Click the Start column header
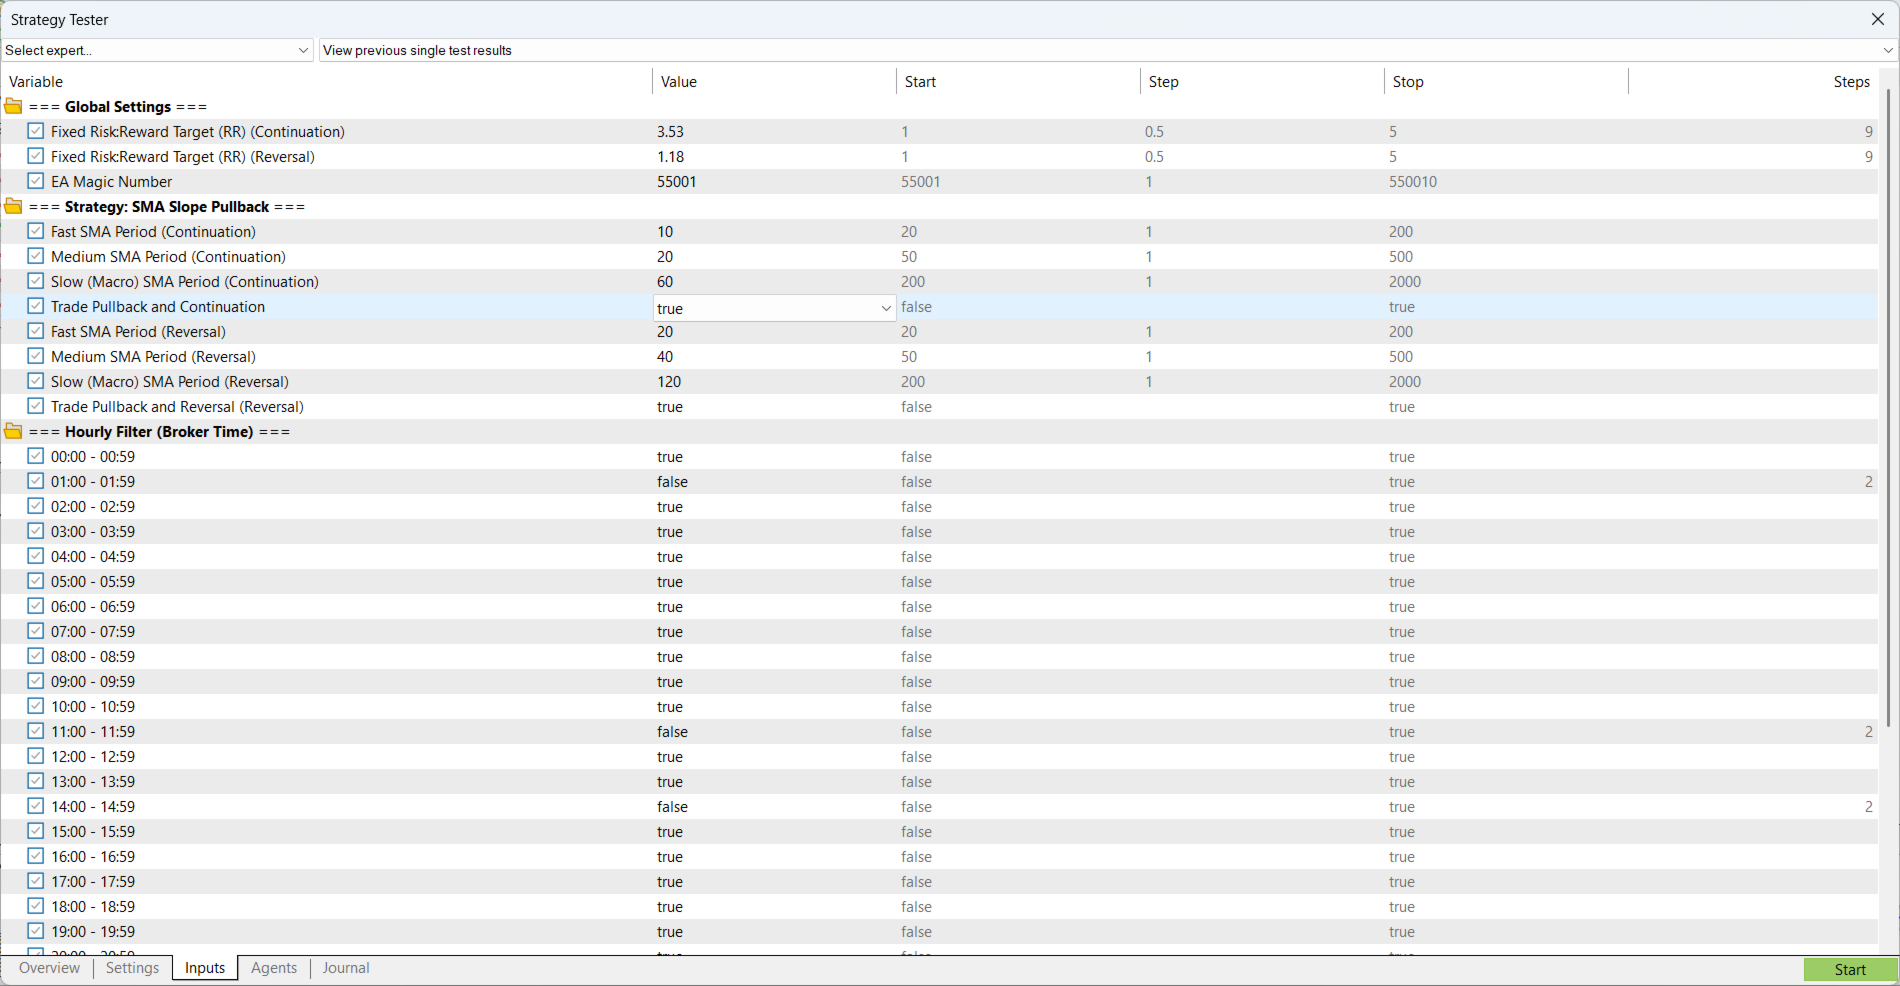This screenshot has width=1900, height=986. coord(920,82)
